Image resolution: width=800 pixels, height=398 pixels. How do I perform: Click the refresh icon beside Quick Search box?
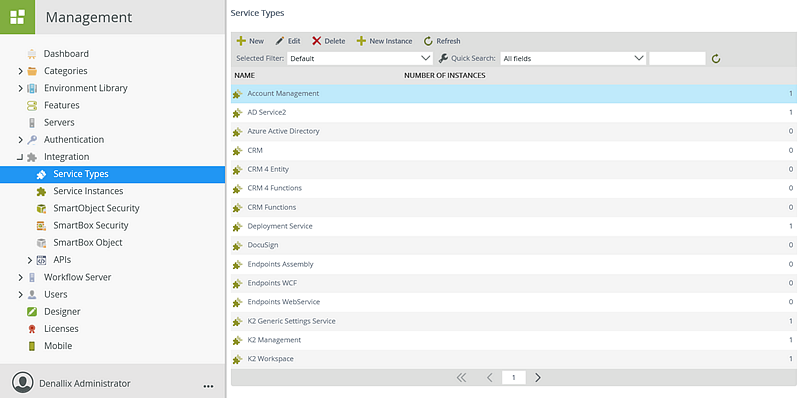pyautogui.click(x=716, y=59)
